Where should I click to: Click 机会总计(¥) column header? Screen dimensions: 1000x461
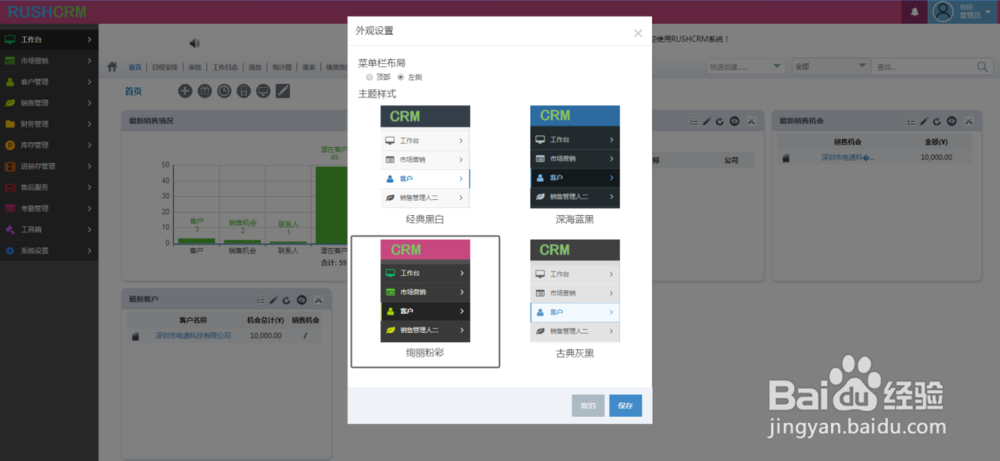[x=265, y=320]
